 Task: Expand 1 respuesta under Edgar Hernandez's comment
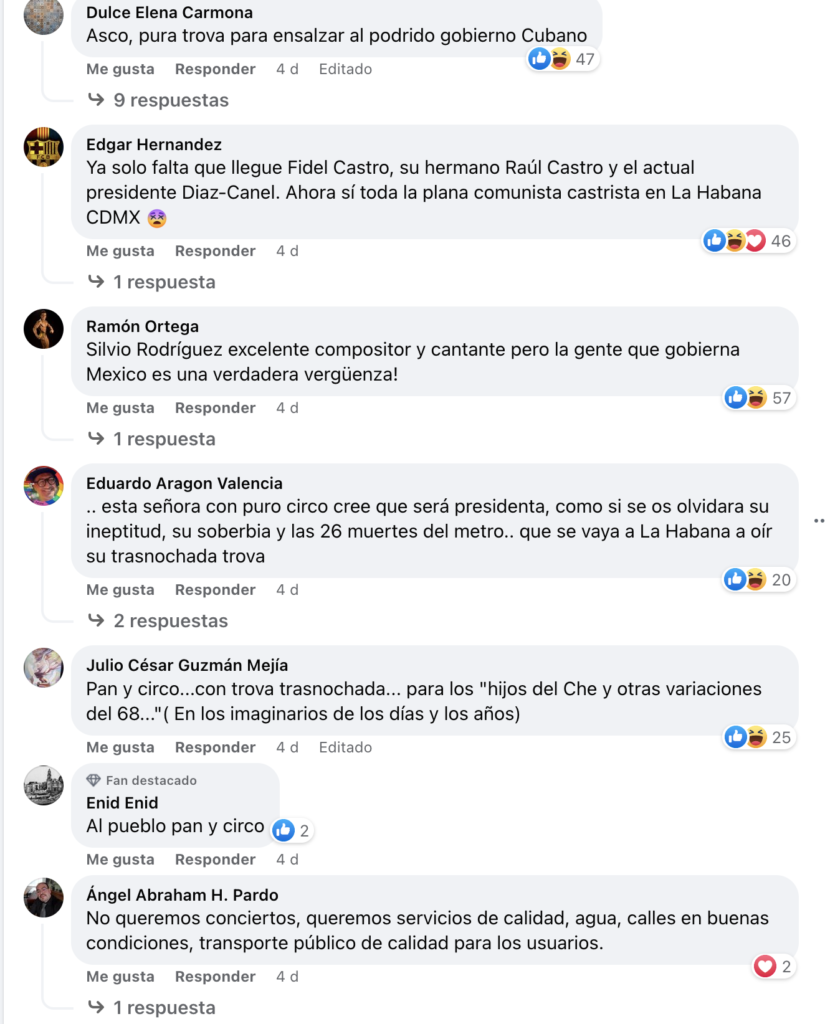(x=152, y=282)
